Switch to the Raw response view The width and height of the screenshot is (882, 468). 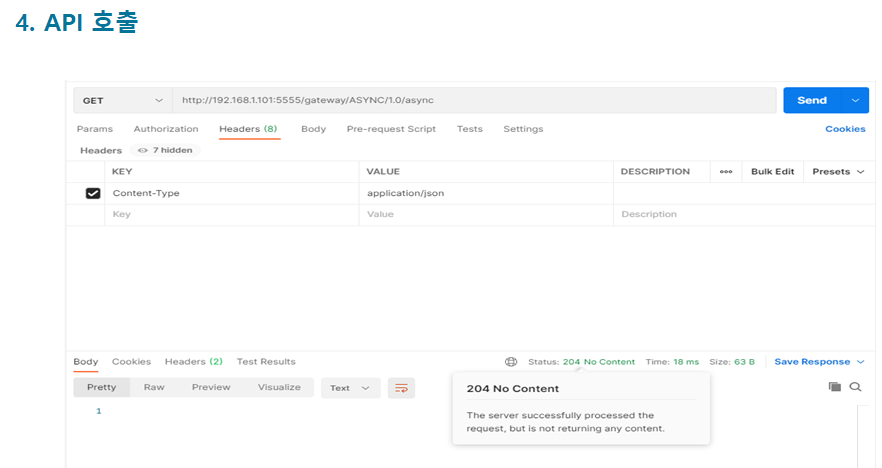pos(154,388)
